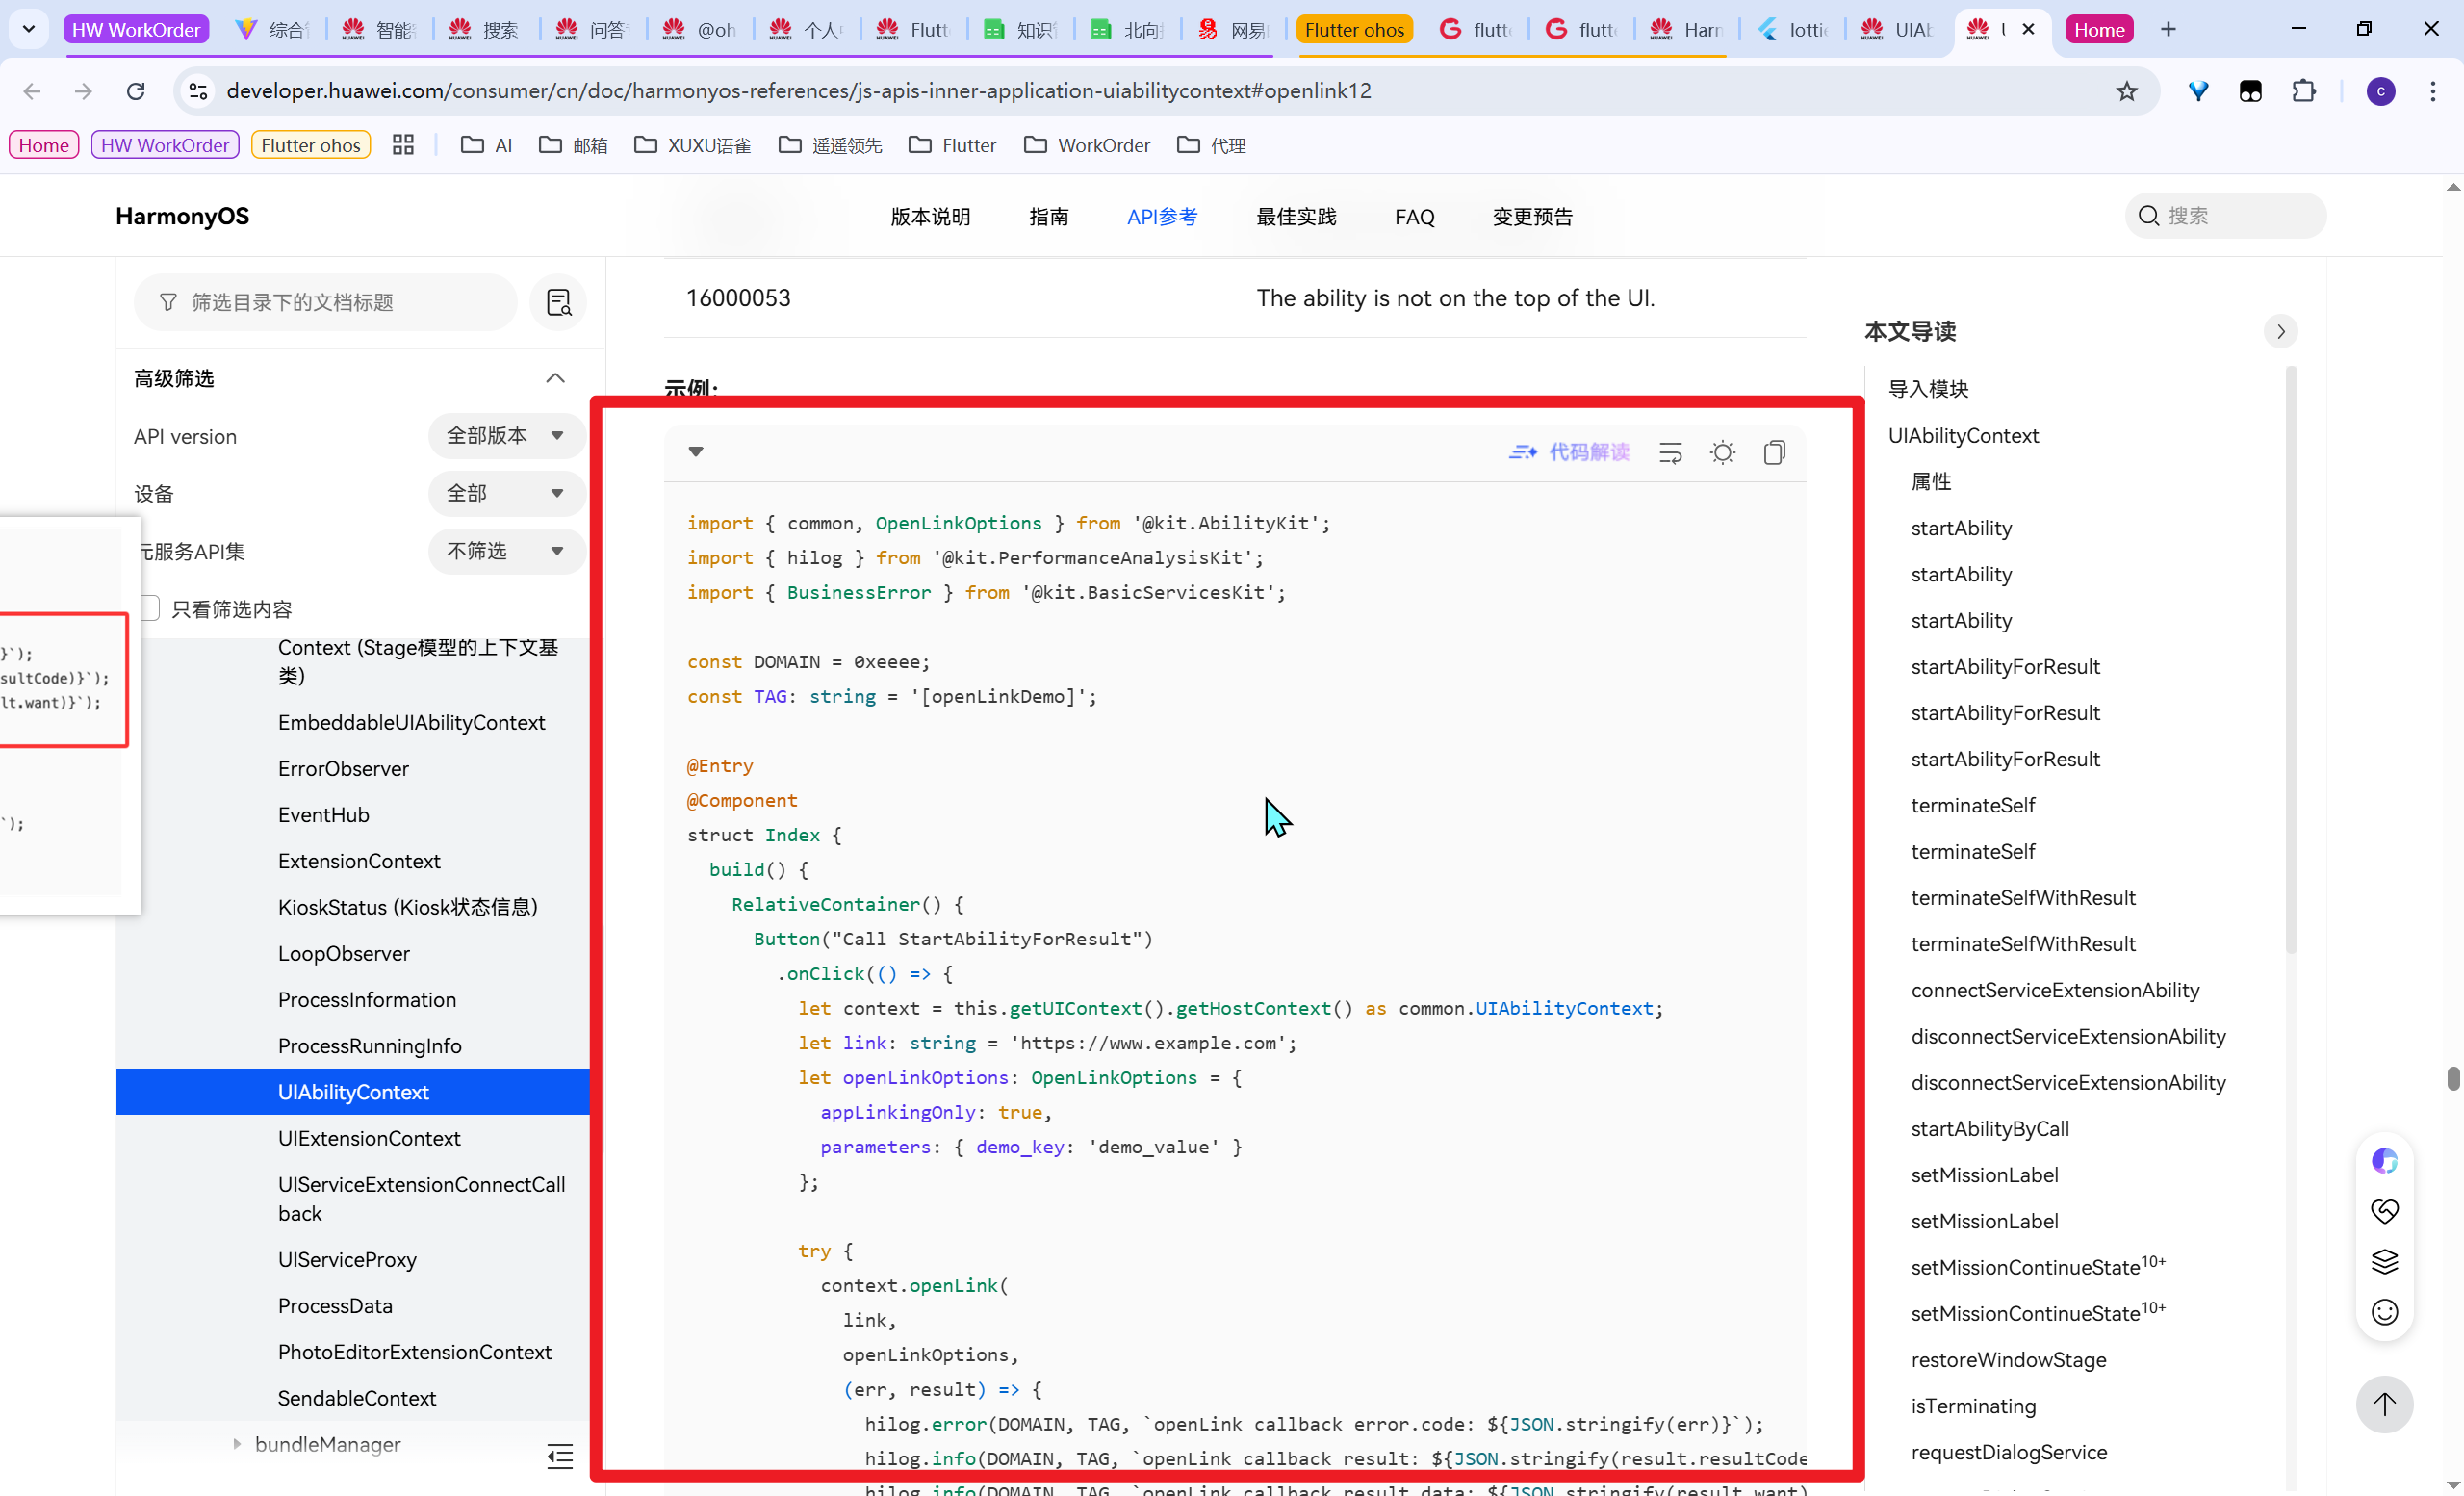Jump to terminateSelfWithResult in 本文导读
Image resolution: width=2464 pixels, height=1496 pixels.
point(2022,898)
